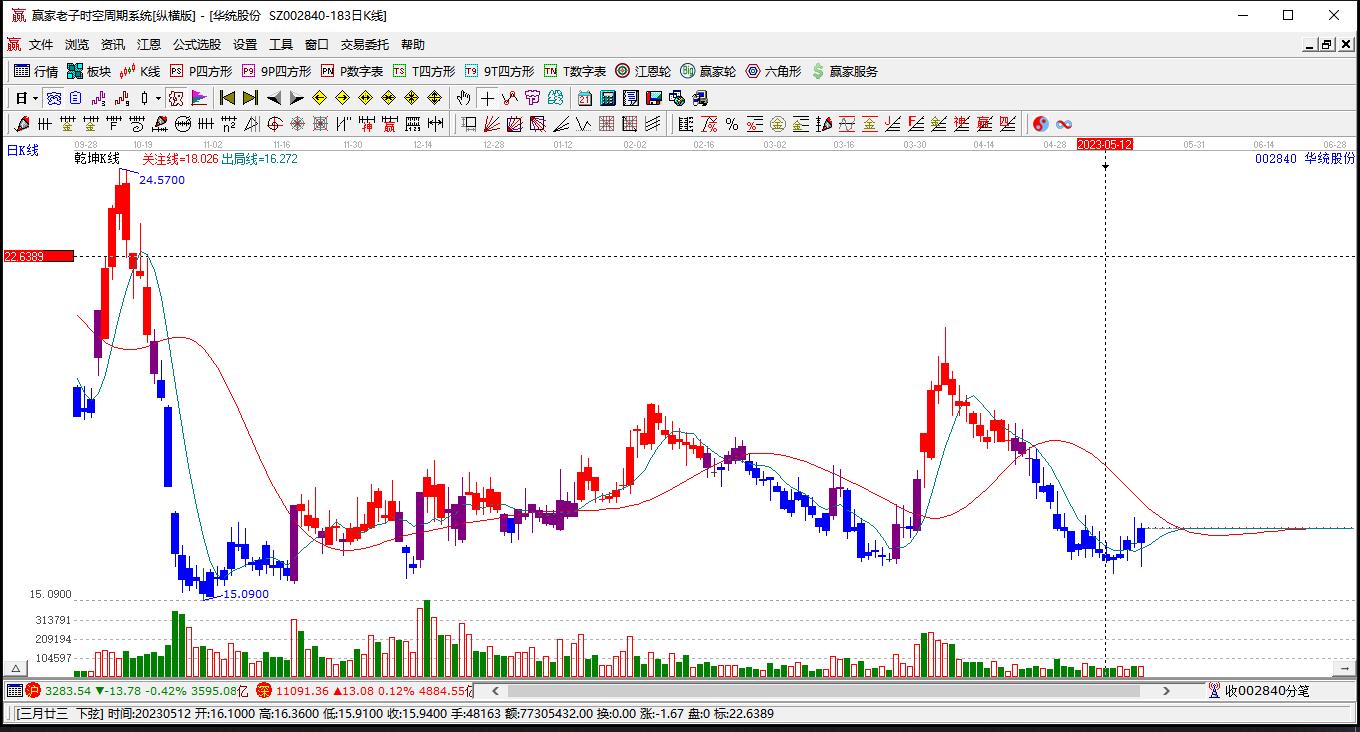Open the 江恩 menu
This screenshot has width=1360, height=732.
(149, 45)
